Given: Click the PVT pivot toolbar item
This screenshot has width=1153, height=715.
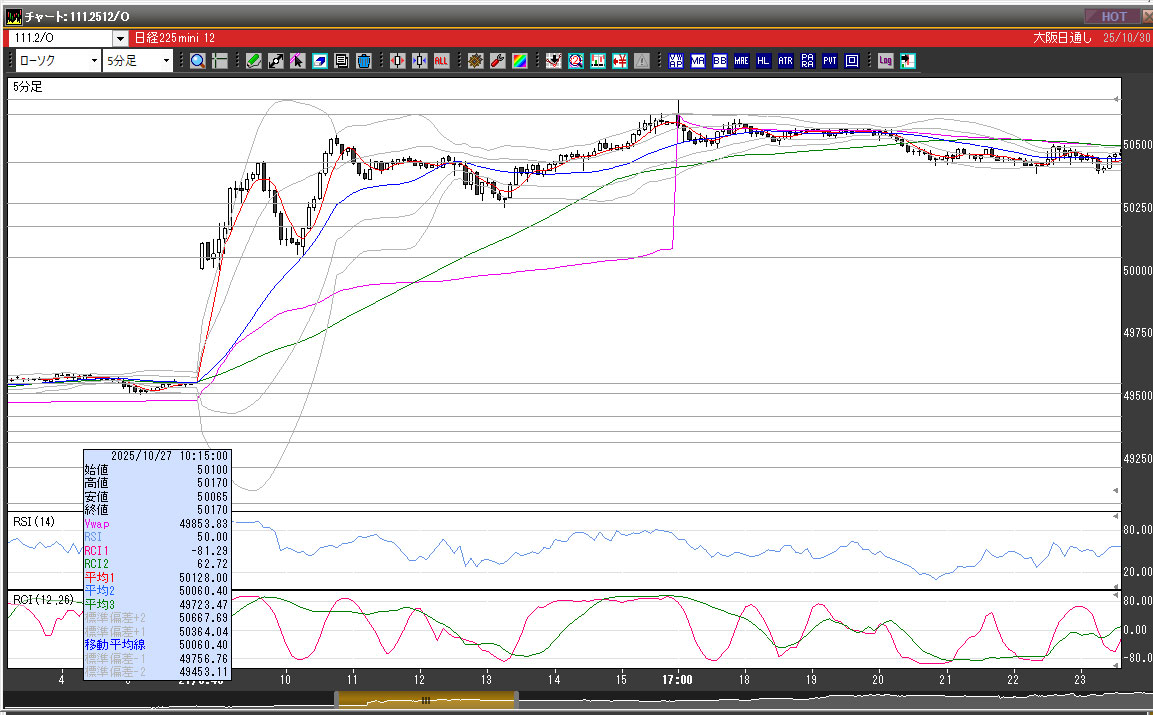Looking at the screenshot, I should (x=830, y=61).
